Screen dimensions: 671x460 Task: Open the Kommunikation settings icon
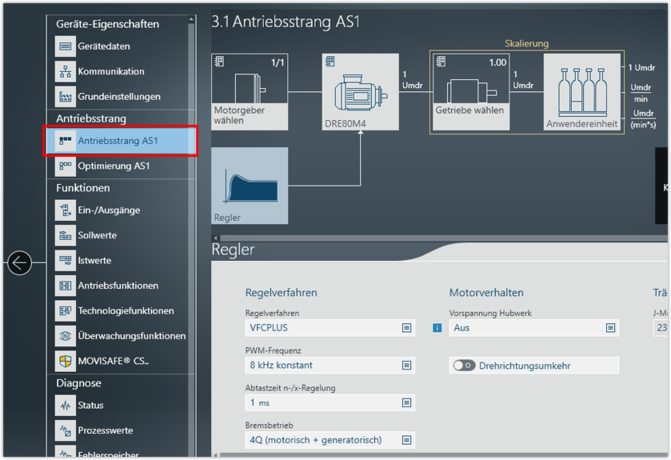pos(65,72)
